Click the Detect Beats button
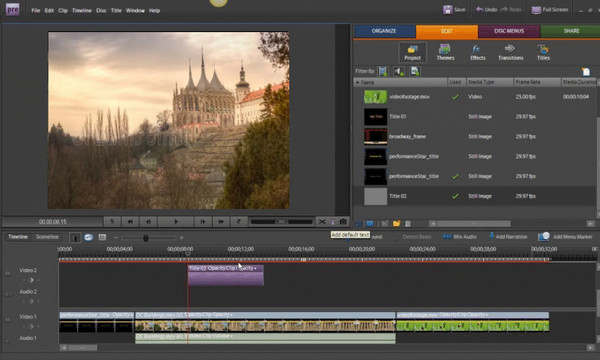Image resolution: width=600 pixels, height=360 pixels. [416, 237]
